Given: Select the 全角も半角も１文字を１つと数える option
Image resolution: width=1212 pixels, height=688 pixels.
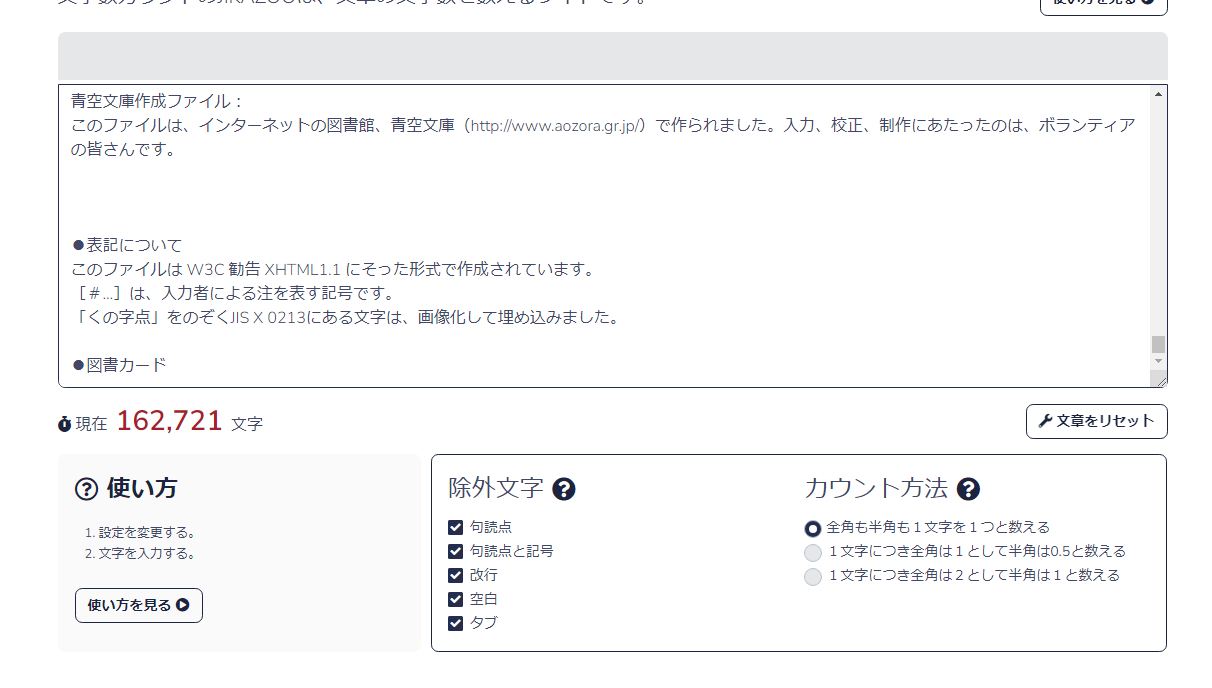Looking at the screenshot, I should pos(813,527).
